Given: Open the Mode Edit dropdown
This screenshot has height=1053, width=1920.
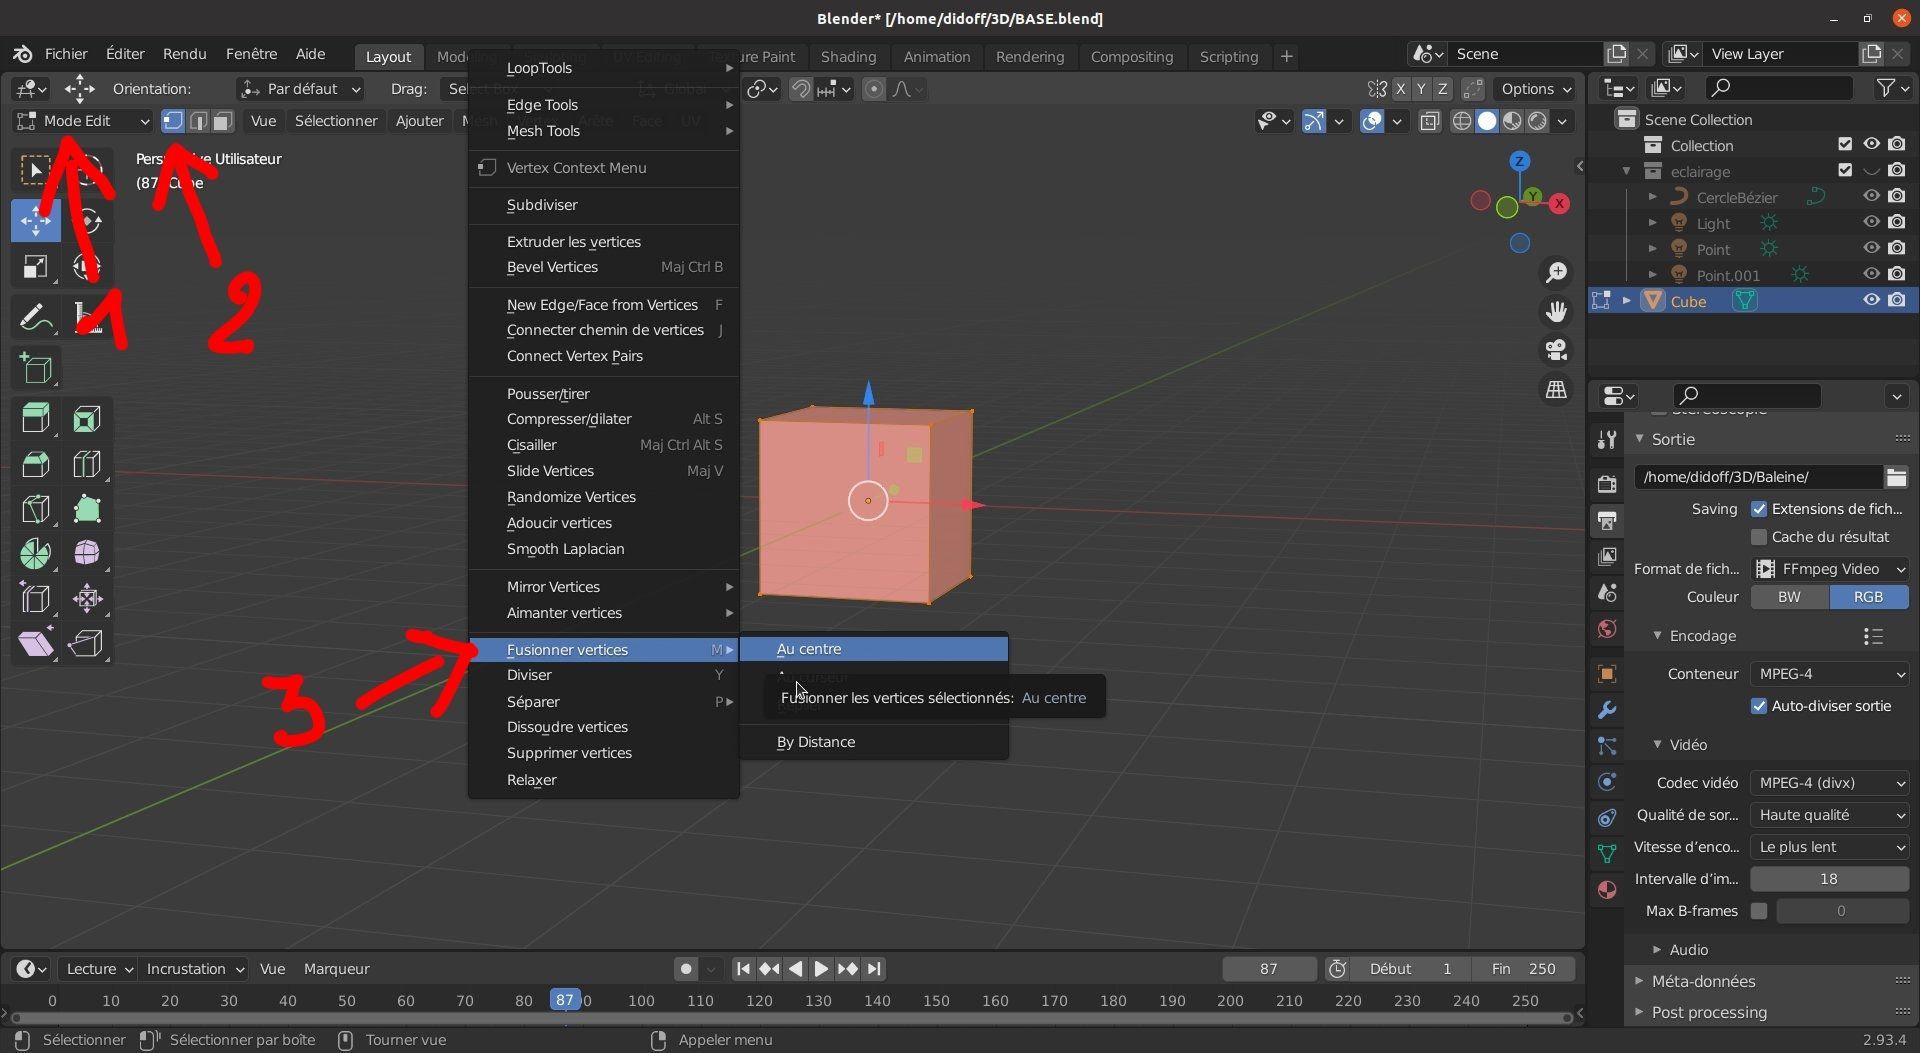Looking at the screenshot, I should point(83,121).
